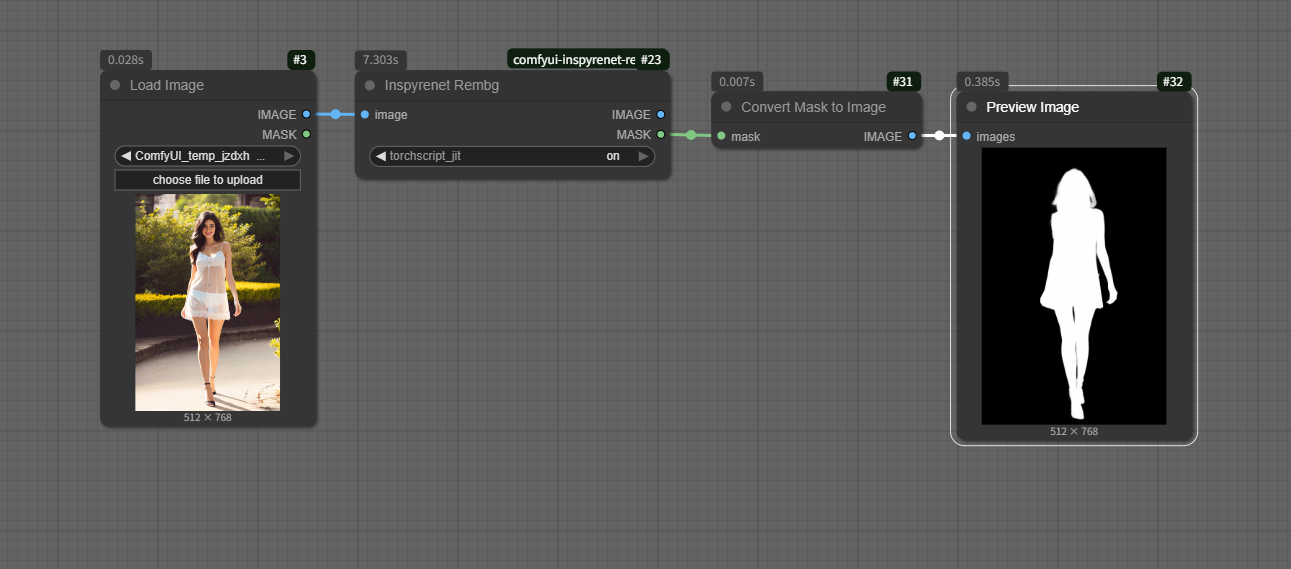Click the right arrow on the torchscript_jit selector
This screenshot has height=569, width=1291.
[643, 156]
